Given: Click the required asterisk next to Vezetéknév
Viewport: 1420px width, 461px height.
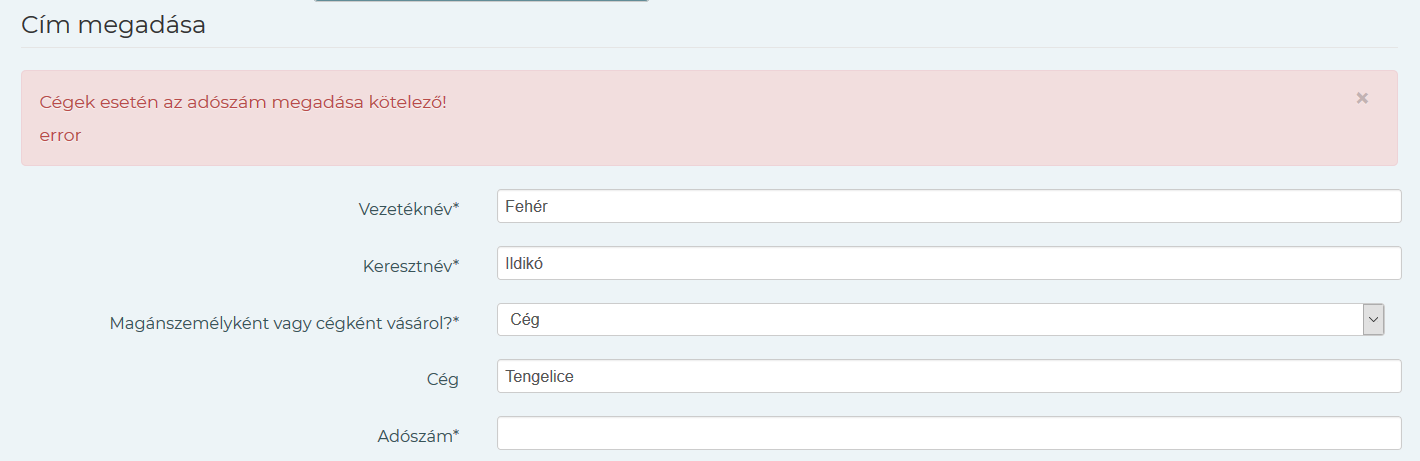Looking at the screenshot, I should point(456,206).
